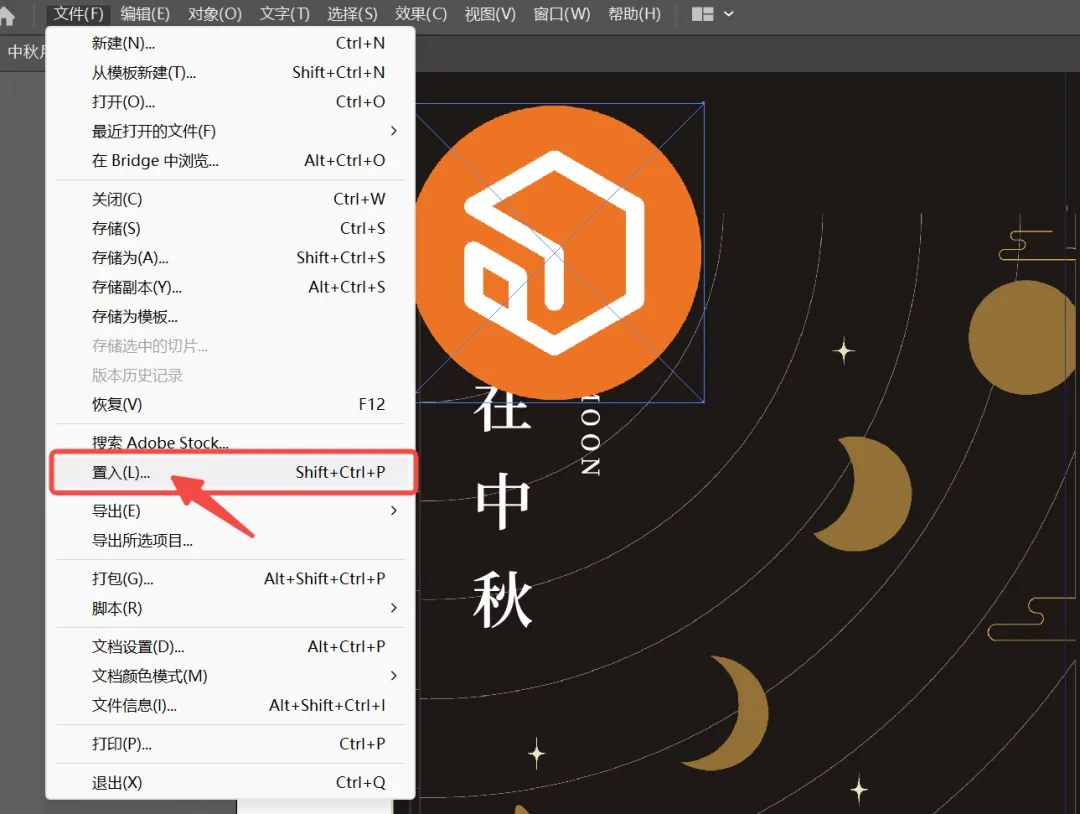Select 打包(G)... menu item
Viewport: 1080px width, 814px height.
[x=231, y=579]
